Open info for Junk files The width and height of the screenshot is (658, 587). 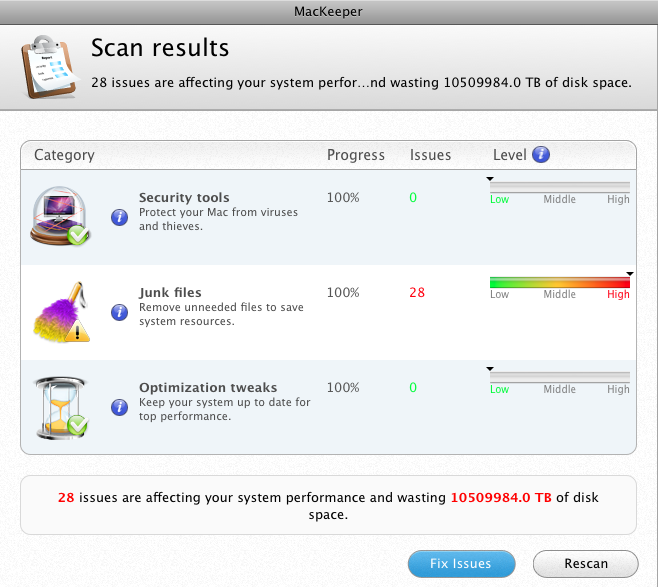tap(119, 312)
